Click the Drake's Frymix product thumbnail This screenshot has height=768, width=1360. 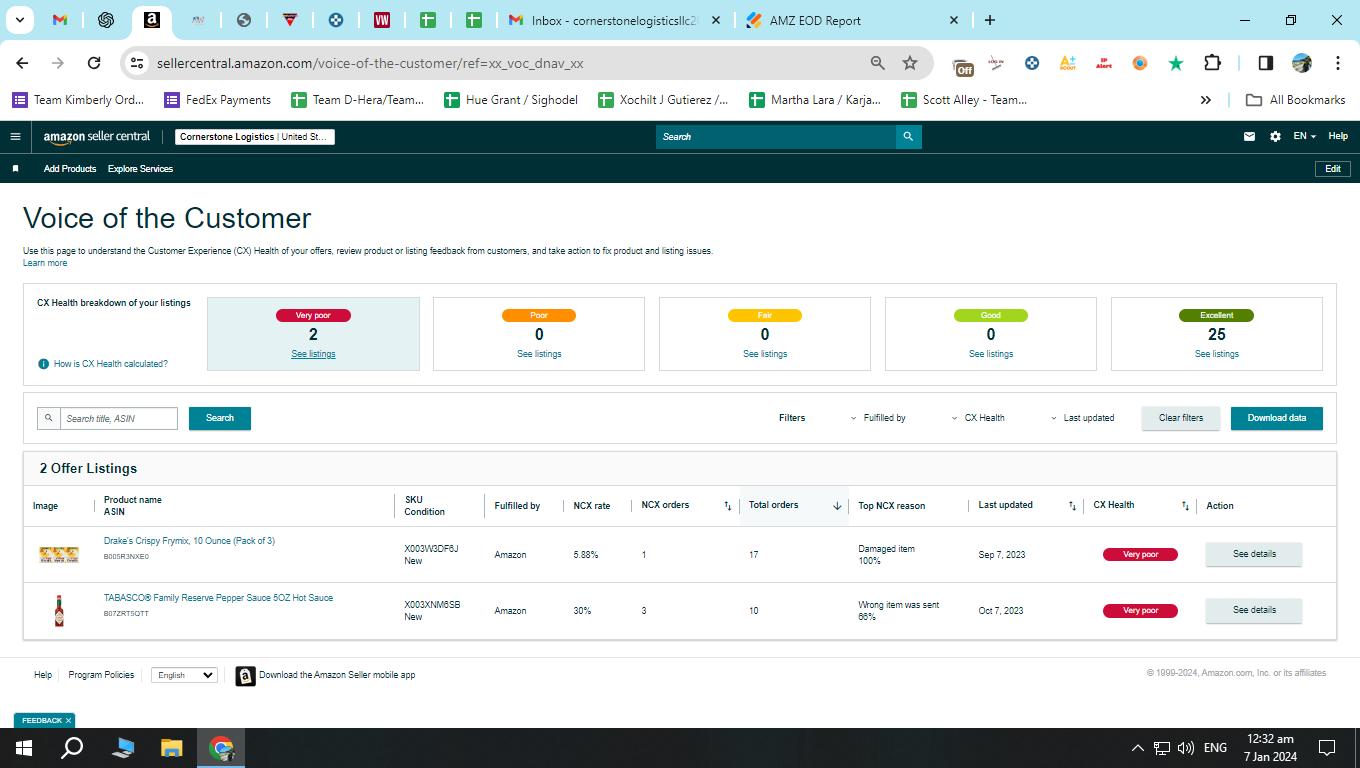click(59, 554)
